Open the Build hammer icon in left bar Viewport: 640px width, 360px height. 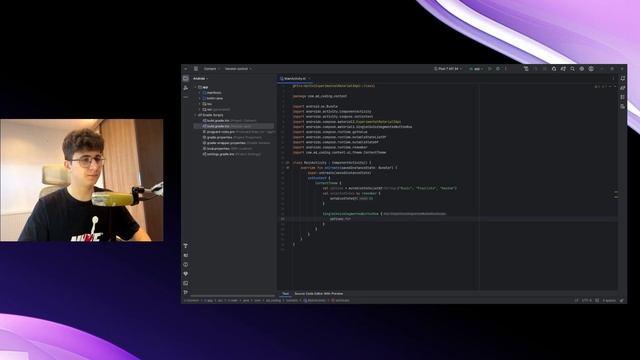(x=186, y=246)
